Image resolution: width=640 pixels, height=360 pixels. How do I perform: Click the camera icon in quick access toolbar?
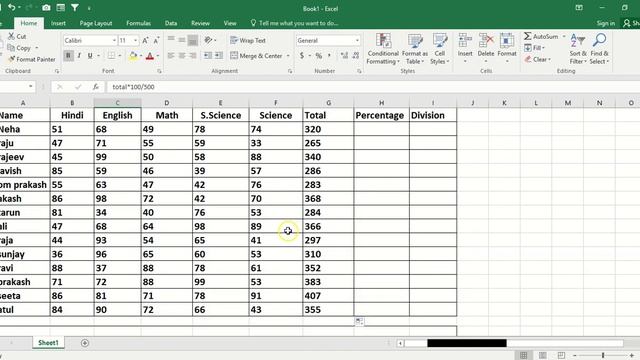(47, 8)
